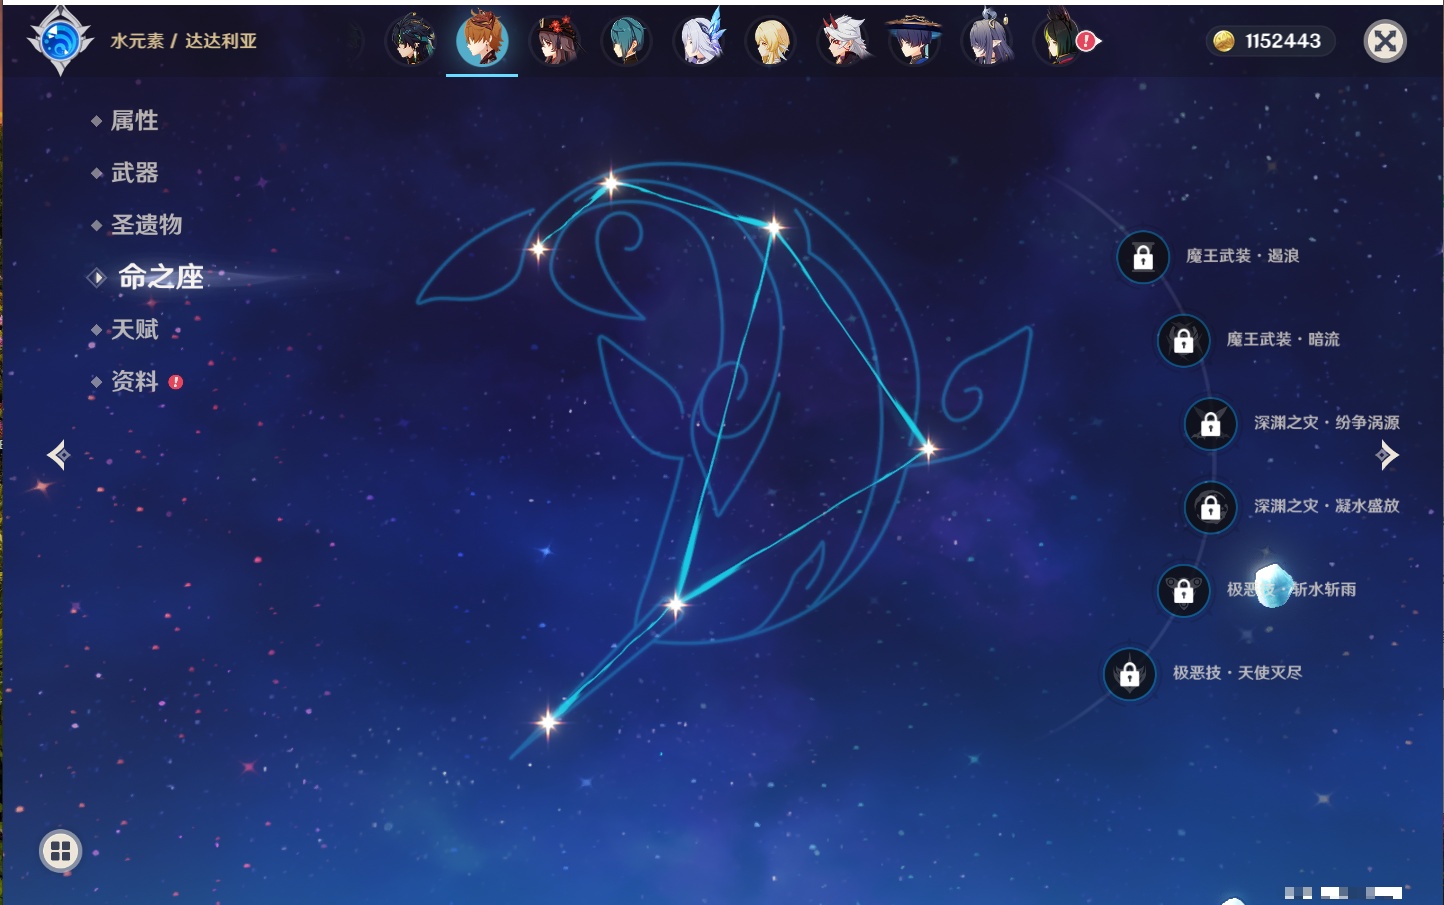Open the grid menu button at bottom-left
Image resolution: width=1444 pixels, height=905 pixels.
(60, 851)
